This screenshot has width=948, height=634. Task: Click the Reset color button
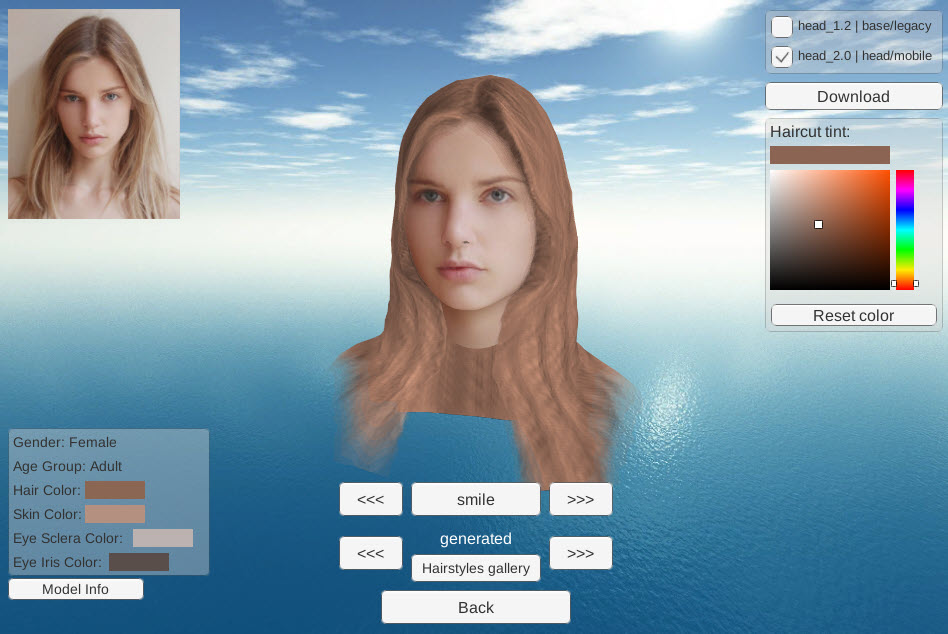click(853, 316)
